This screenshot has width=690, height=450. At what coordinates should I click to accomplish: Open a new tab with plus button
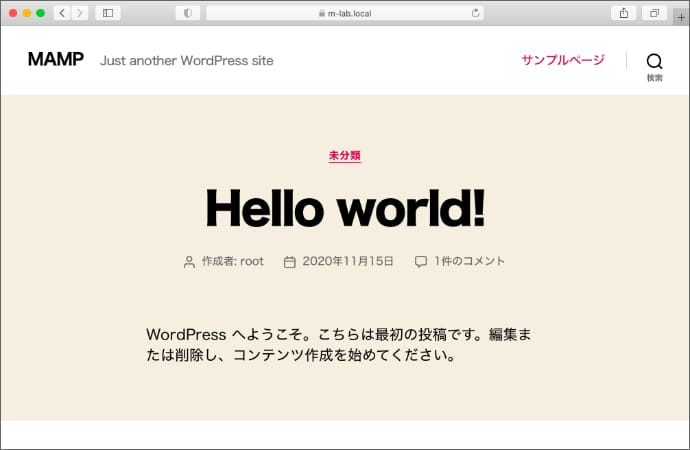point(681,17)
